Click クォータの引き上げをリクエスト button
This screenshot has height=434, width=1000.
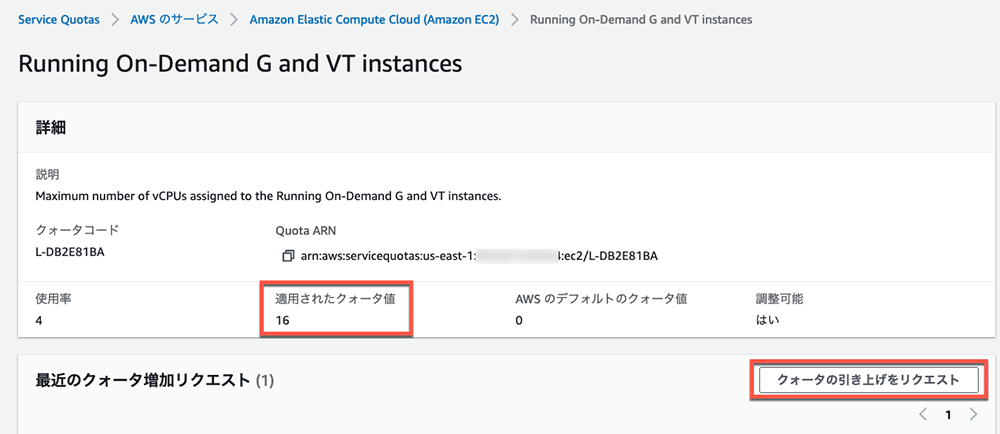(x=868, y=380)
